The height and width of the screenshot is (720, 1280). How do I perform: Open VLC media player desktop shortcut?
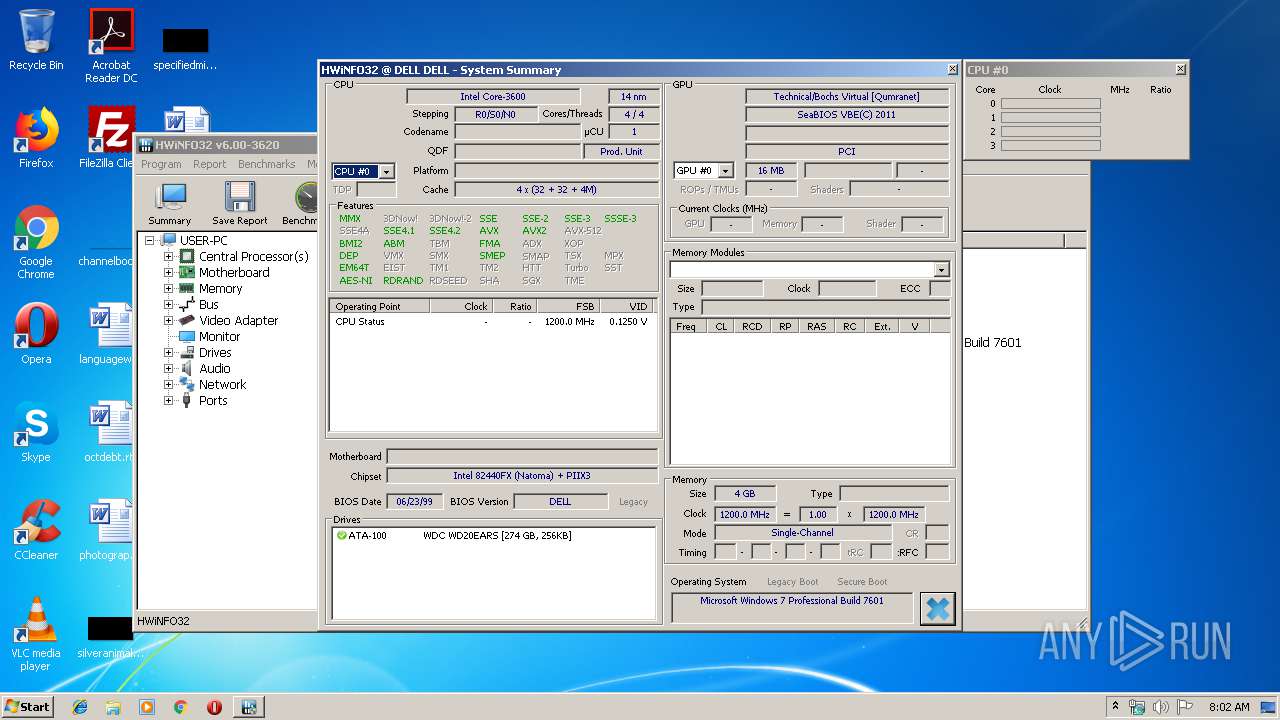36,634
